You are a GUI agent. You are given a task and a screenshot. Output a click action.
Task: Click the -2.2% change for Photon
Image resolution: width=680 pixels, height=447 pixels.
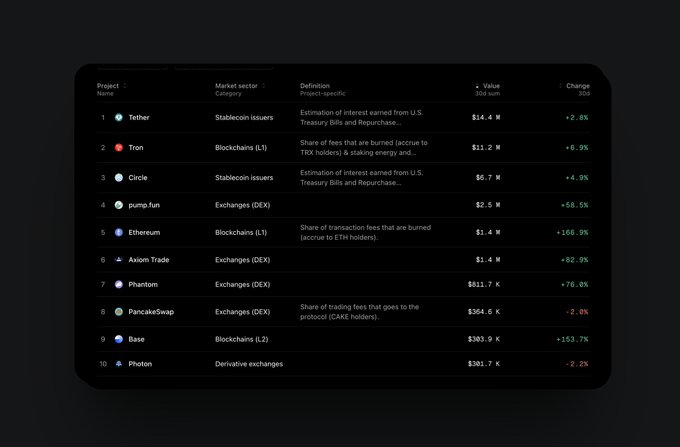tap(577, 364)
